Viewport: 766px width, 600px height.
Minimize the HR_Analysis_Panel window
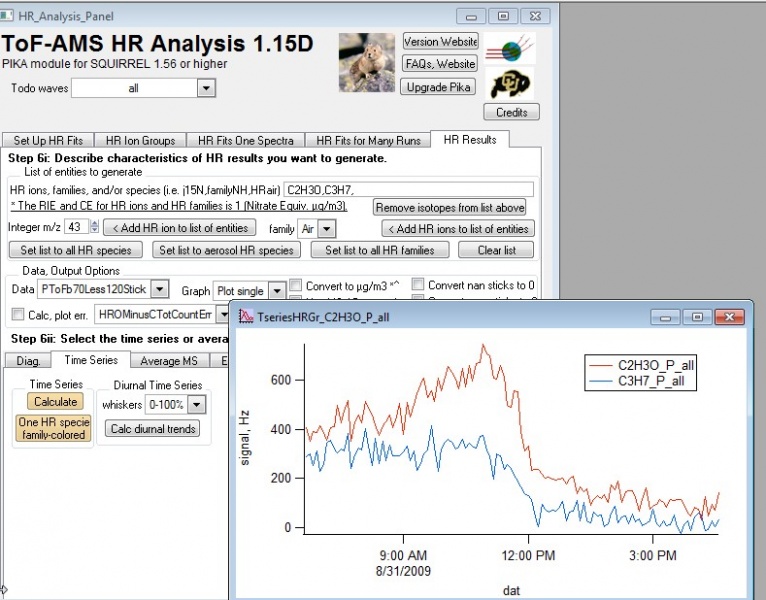point(472,15)
